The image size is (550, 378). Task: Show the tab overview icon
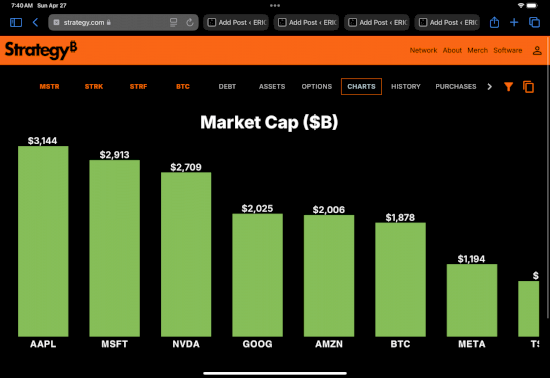click(x=534, y=22)
